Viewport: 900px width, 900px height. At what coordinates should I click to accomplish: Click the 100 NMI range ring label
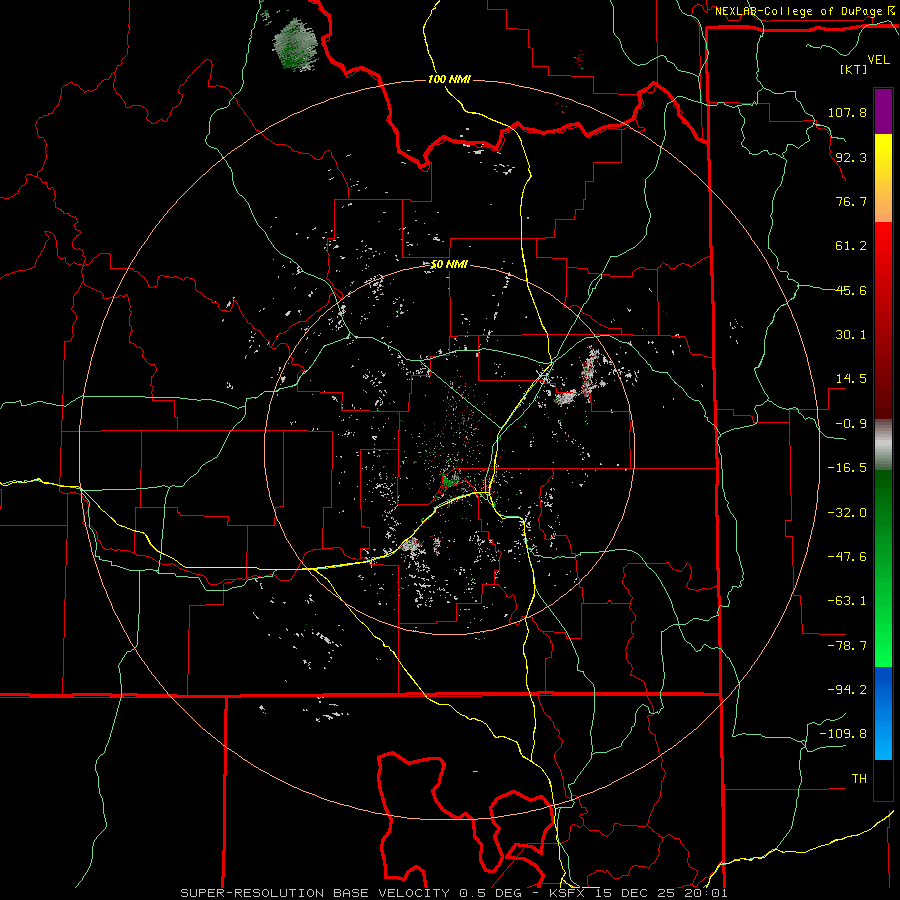point(449,79)
